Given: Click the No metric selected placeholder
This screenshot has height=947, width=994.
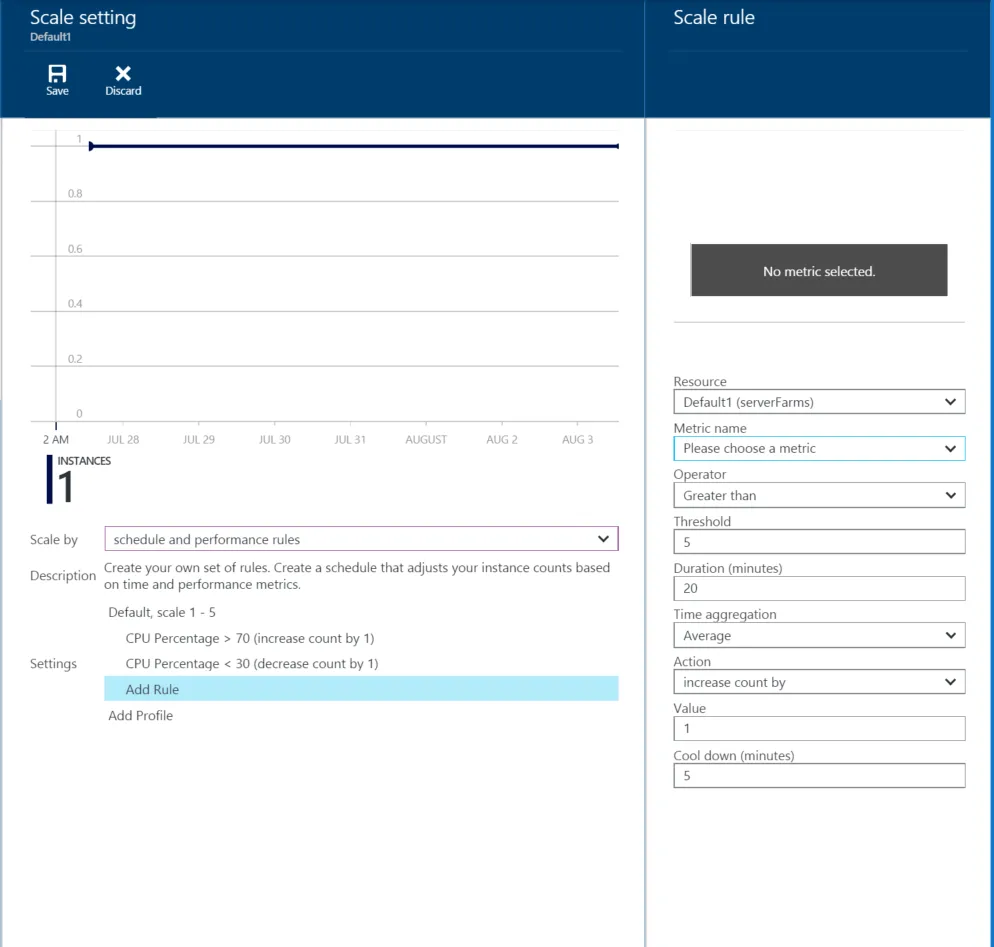Looking at the screenshot, I should pyautogui.click(x=819, y=271).
